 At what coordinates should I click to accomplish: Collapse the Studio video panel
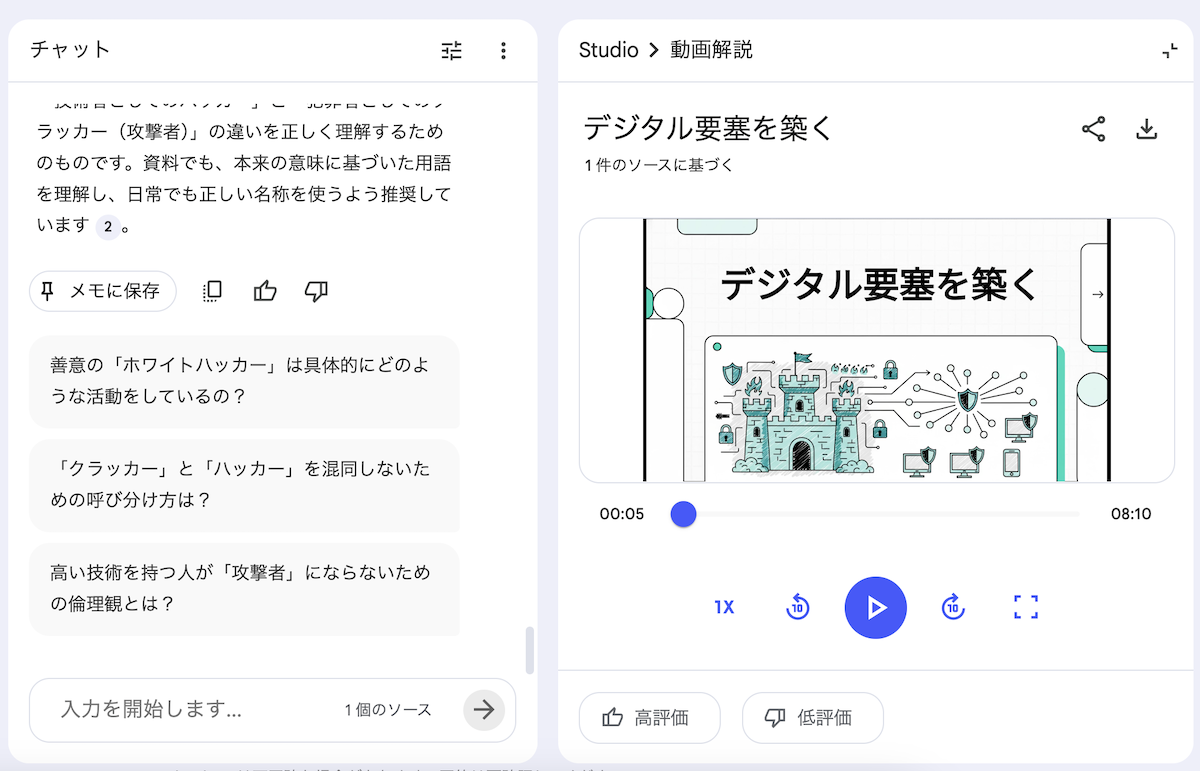pos(1169,51)
